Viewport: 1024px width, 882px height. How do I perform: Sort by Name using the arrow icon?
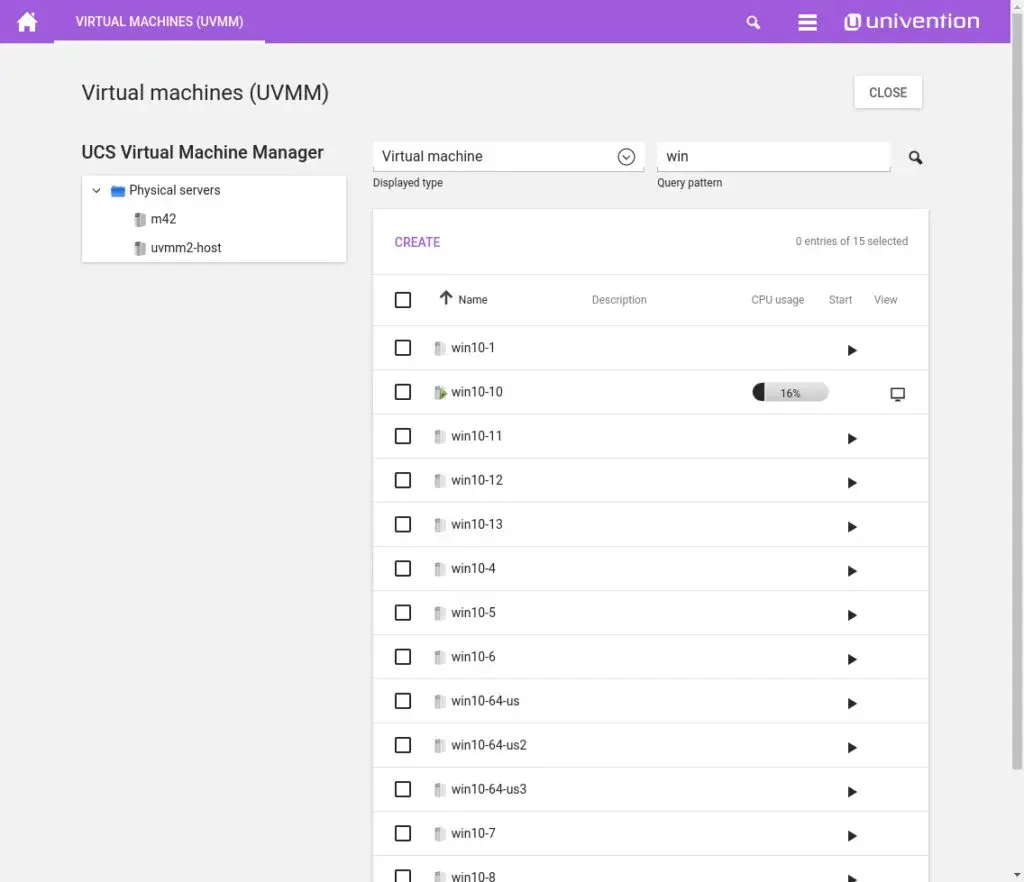(445, 298)
